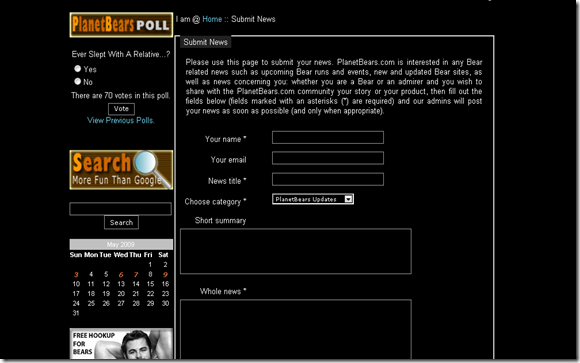580x363 pixels.
Task: Click the 'Your name *' label
Action: 226,139
